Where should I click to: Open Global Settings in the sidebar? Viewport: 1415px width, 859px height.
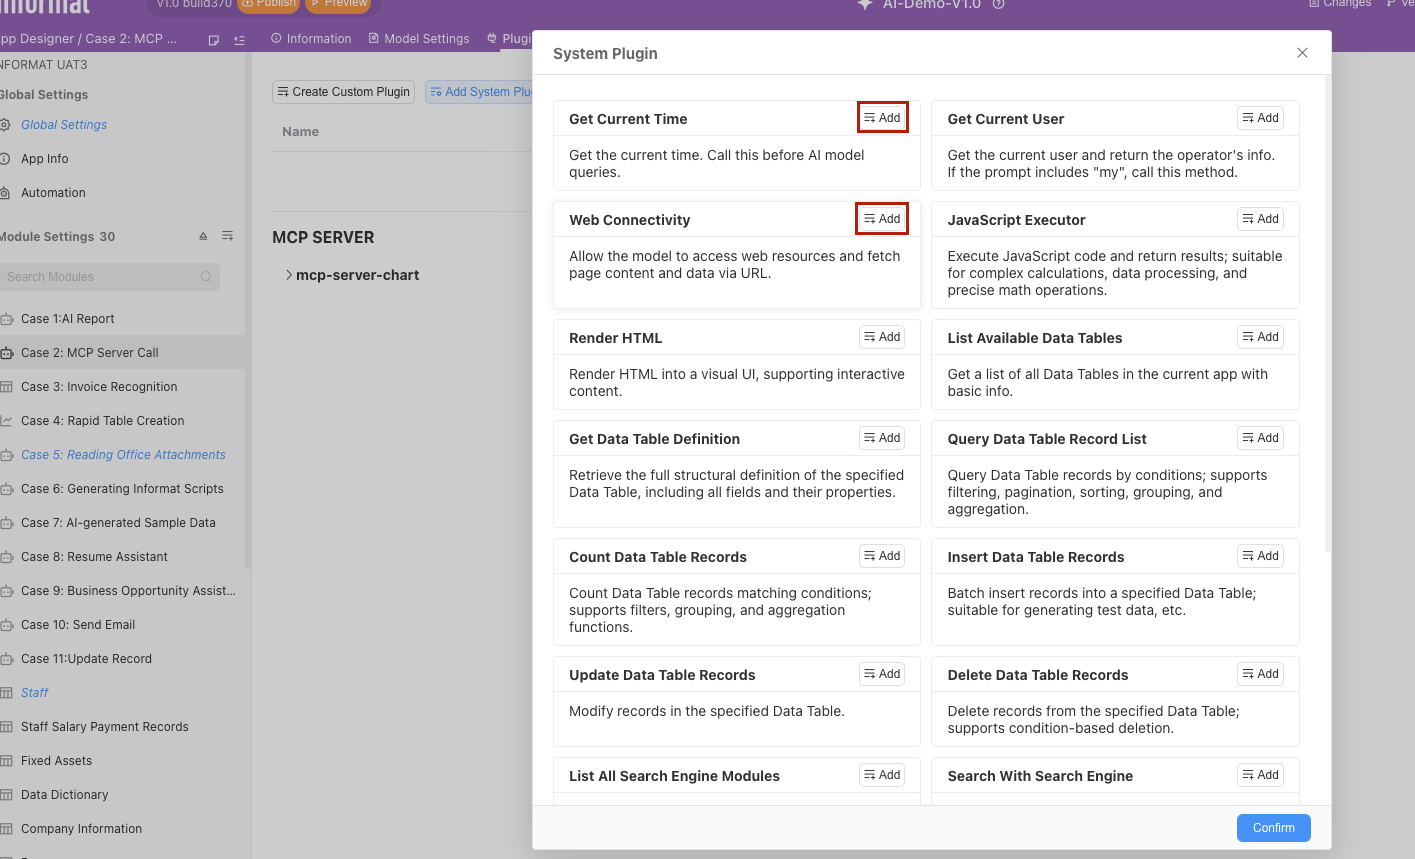coord(64,125)
